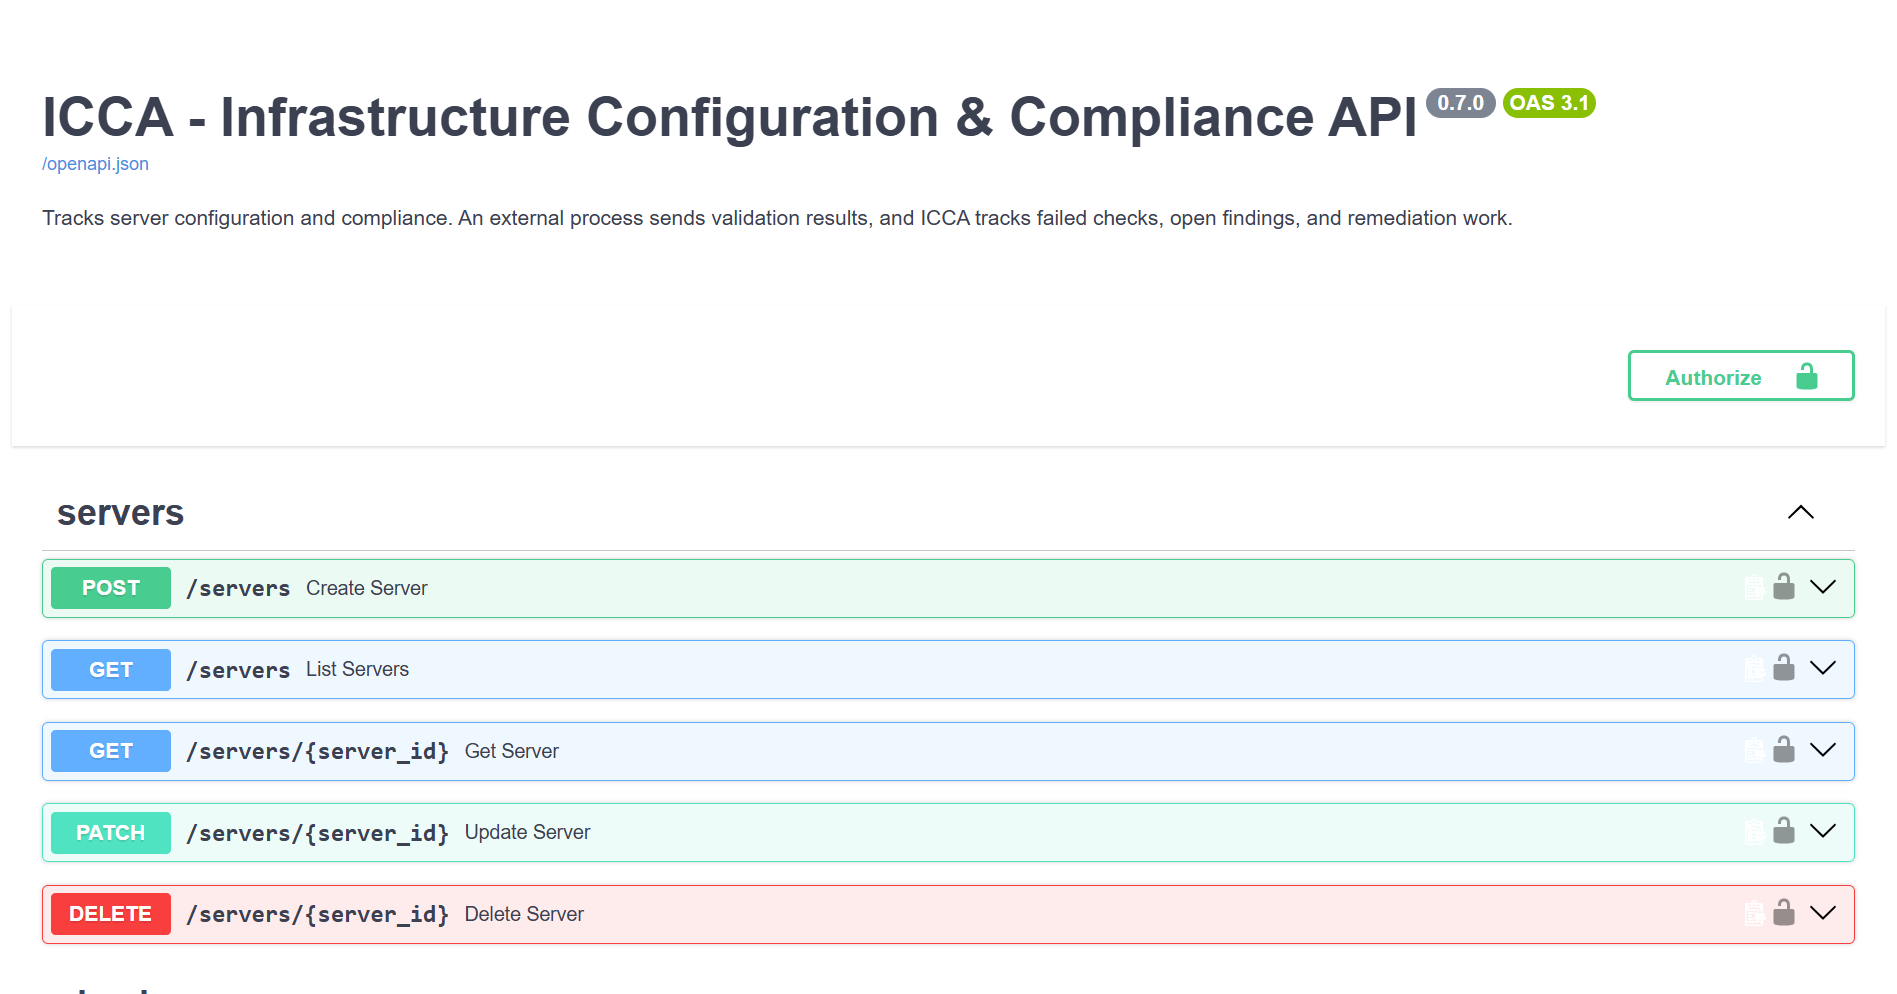Click the OAS 3.1 badge

coord(1549,103)
